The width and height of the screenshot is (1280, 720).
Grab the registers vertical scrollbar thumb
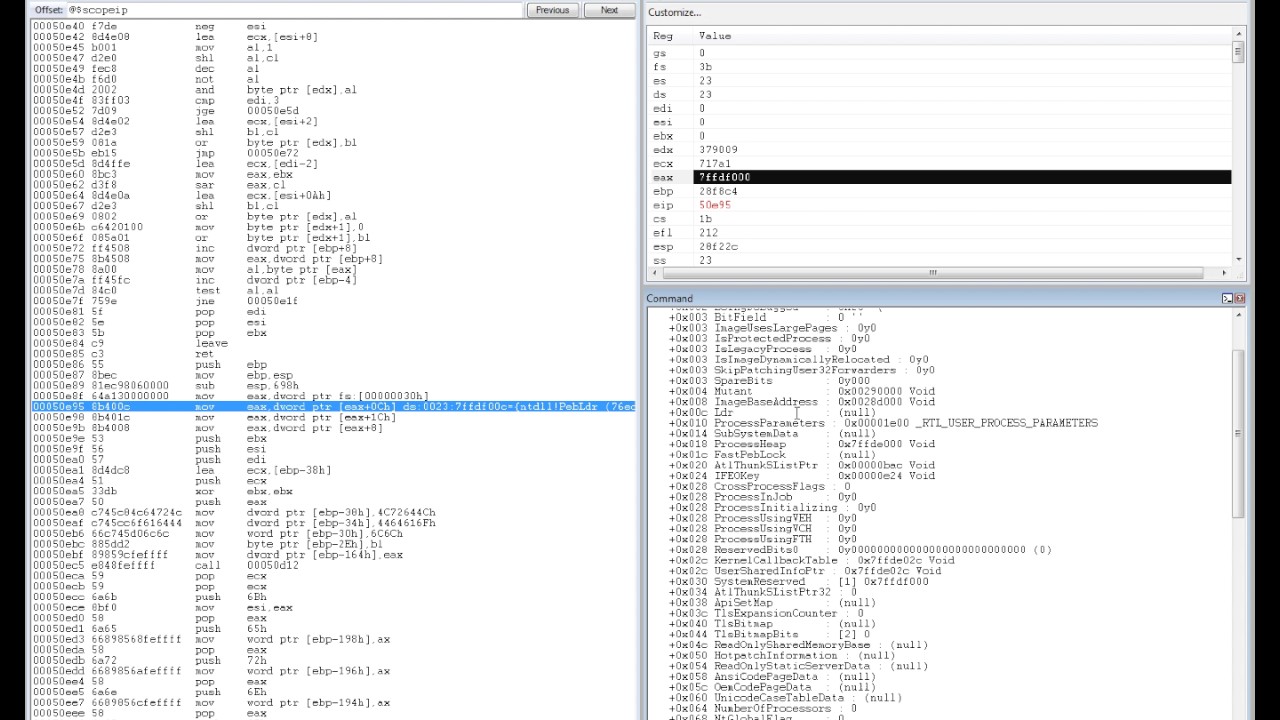[x=1238, y=51]
